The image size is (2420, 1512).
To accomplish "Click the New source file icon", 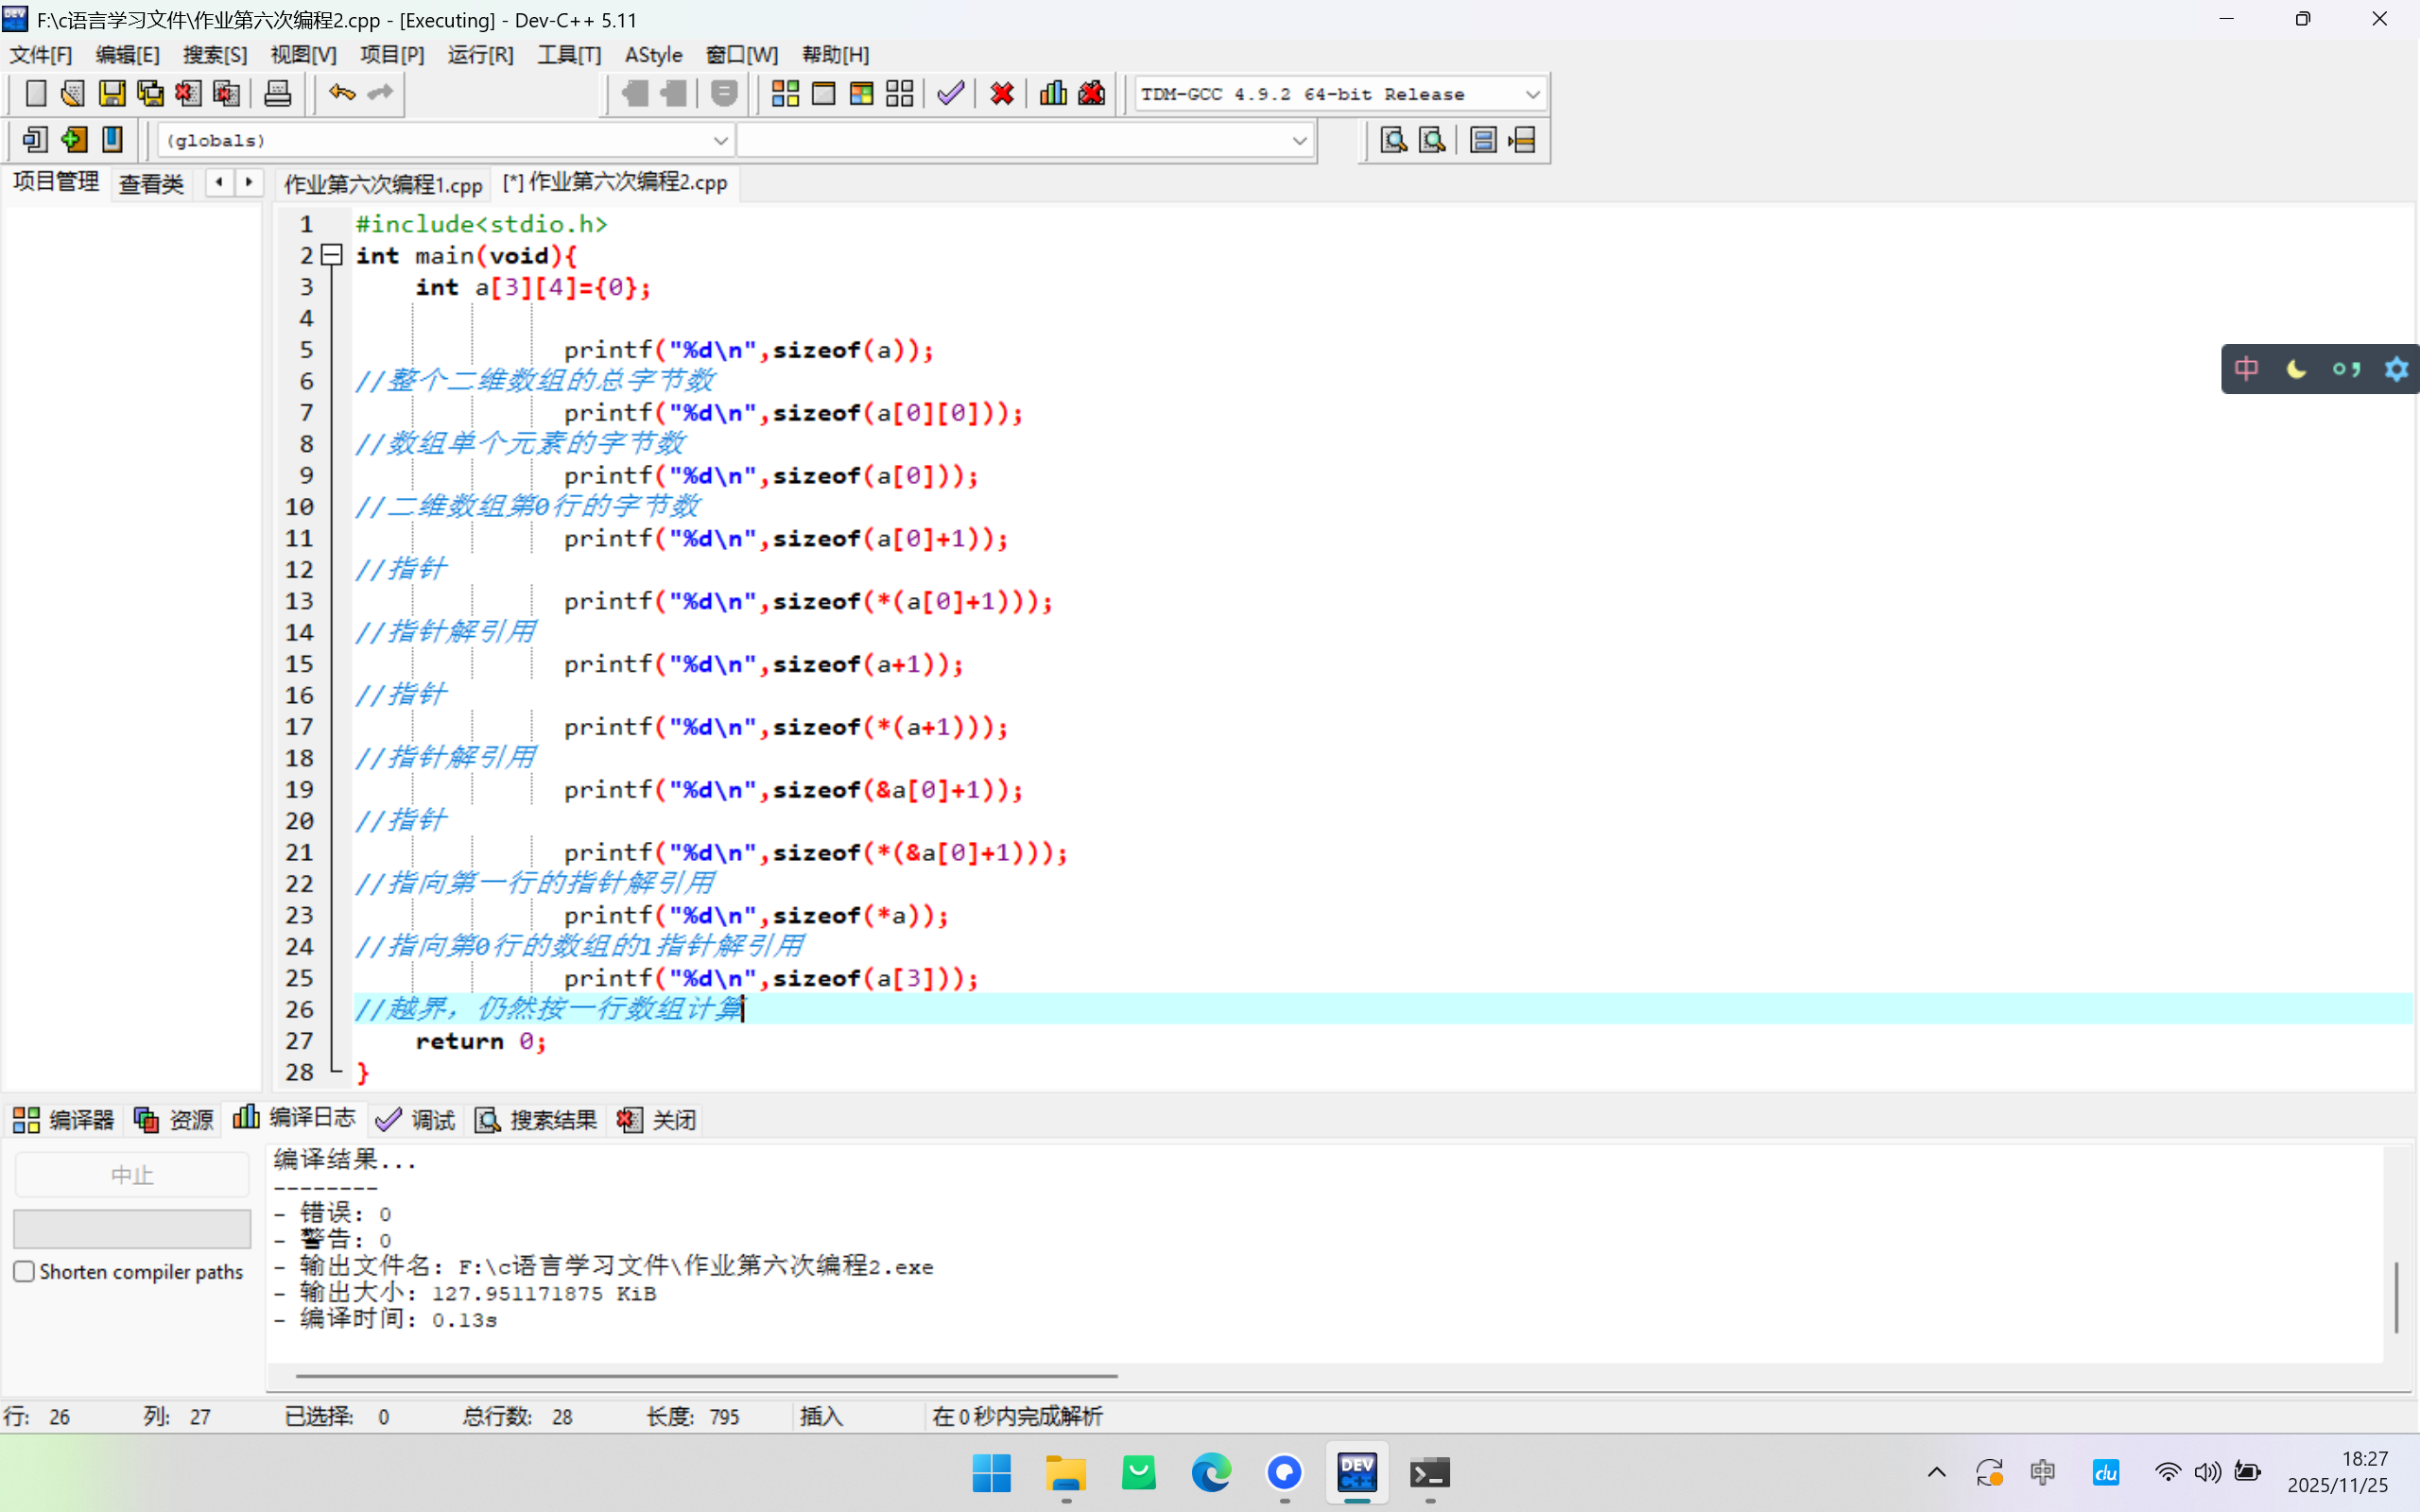I will (35, 93).
